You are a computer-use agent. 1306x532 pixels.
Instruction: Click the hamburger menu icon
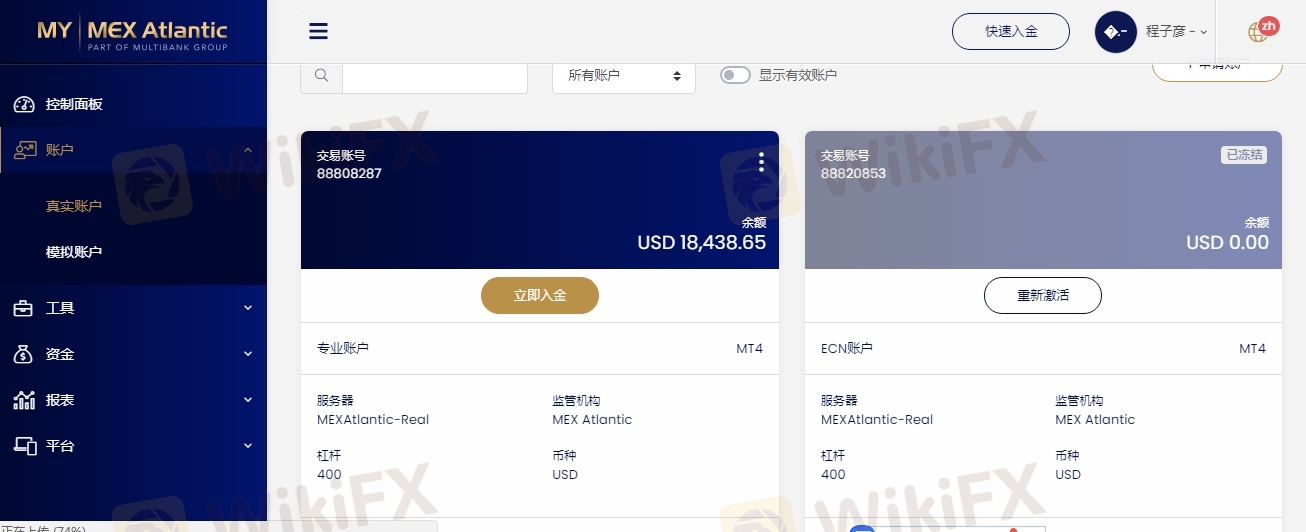point(318,31)
